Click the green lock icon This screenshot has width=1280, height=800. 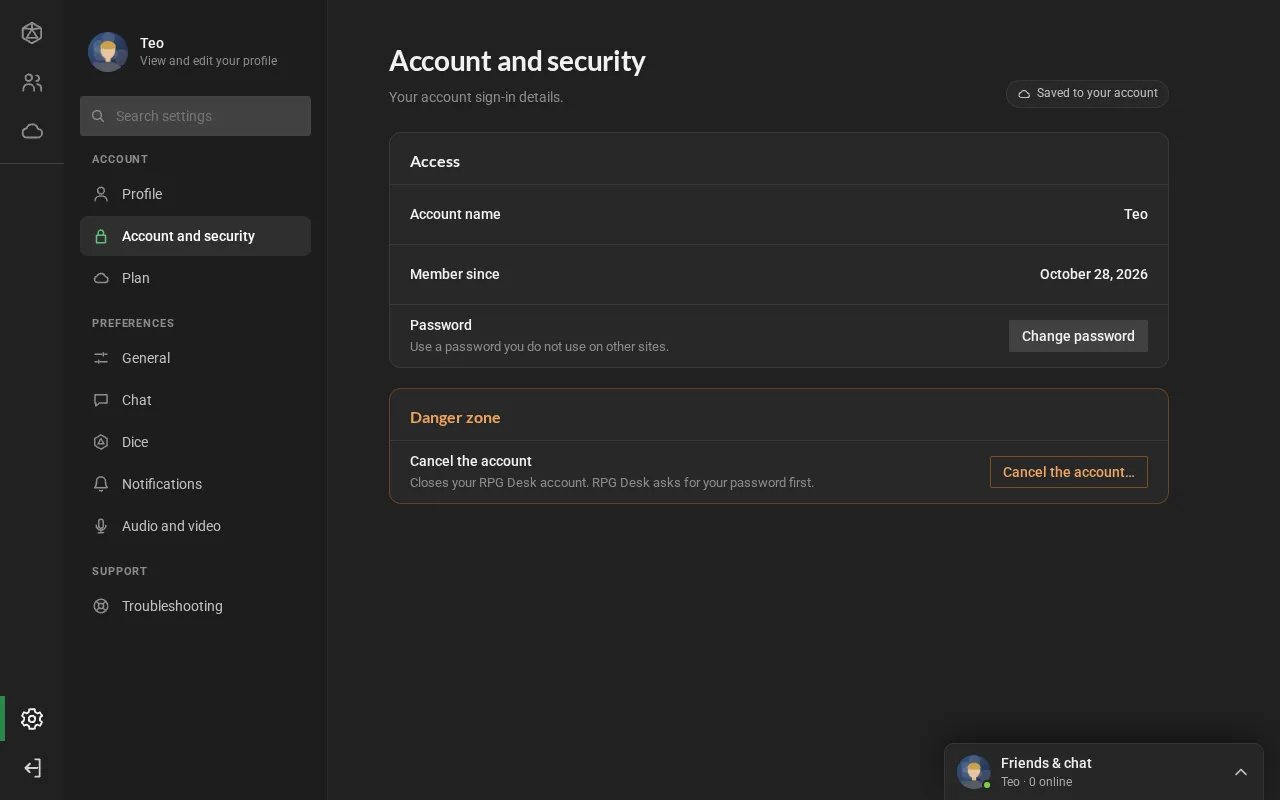pos(101,236)
